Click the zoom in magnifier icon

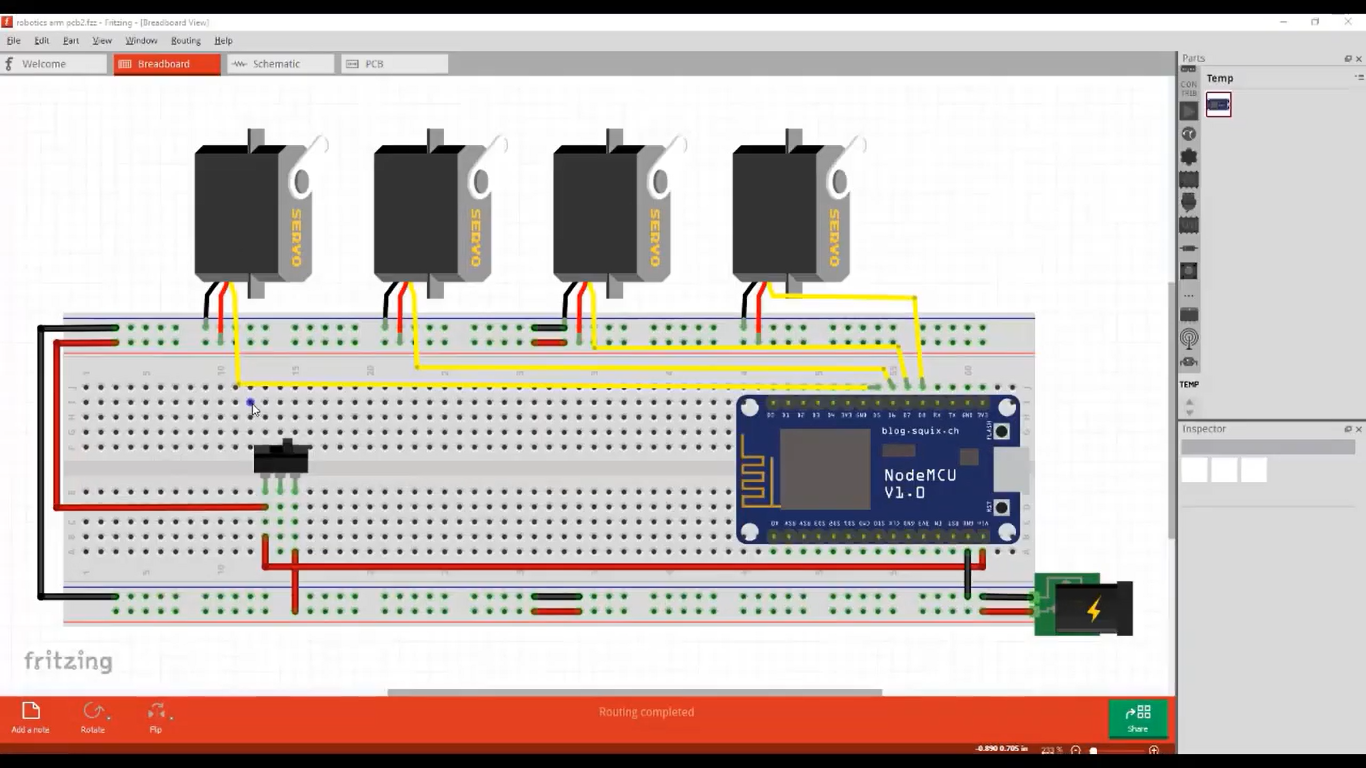tap(1154, 750)
